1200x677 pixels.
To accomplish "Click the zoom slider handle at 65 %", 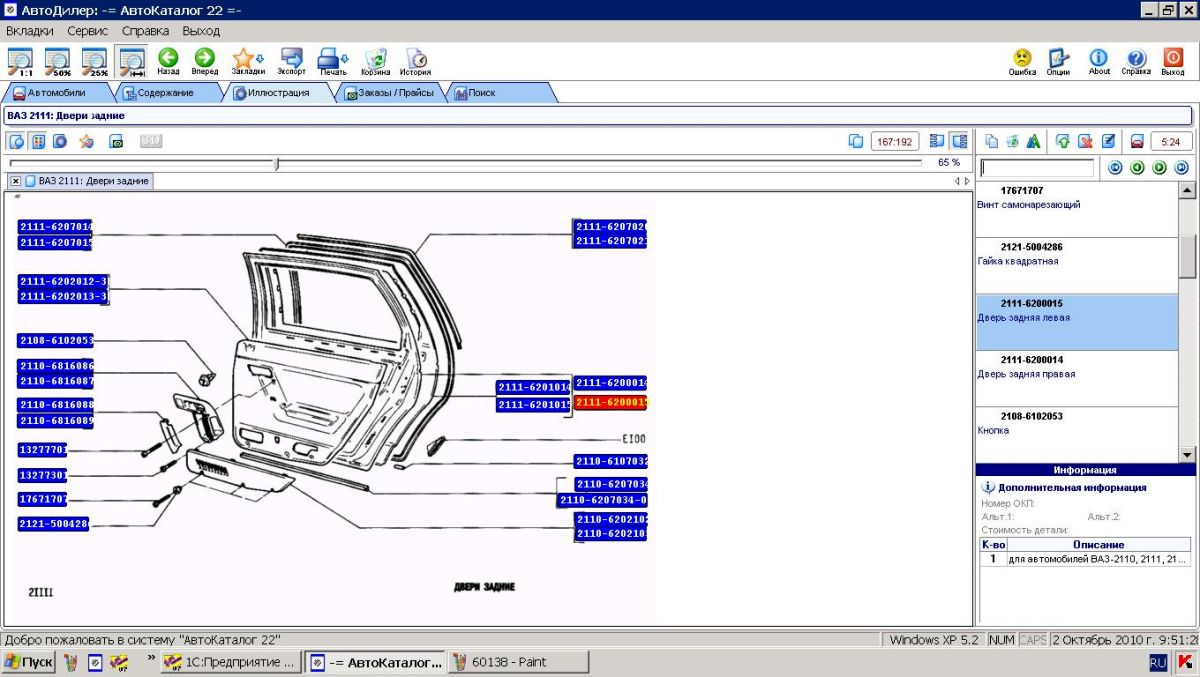I will point(277,163).
